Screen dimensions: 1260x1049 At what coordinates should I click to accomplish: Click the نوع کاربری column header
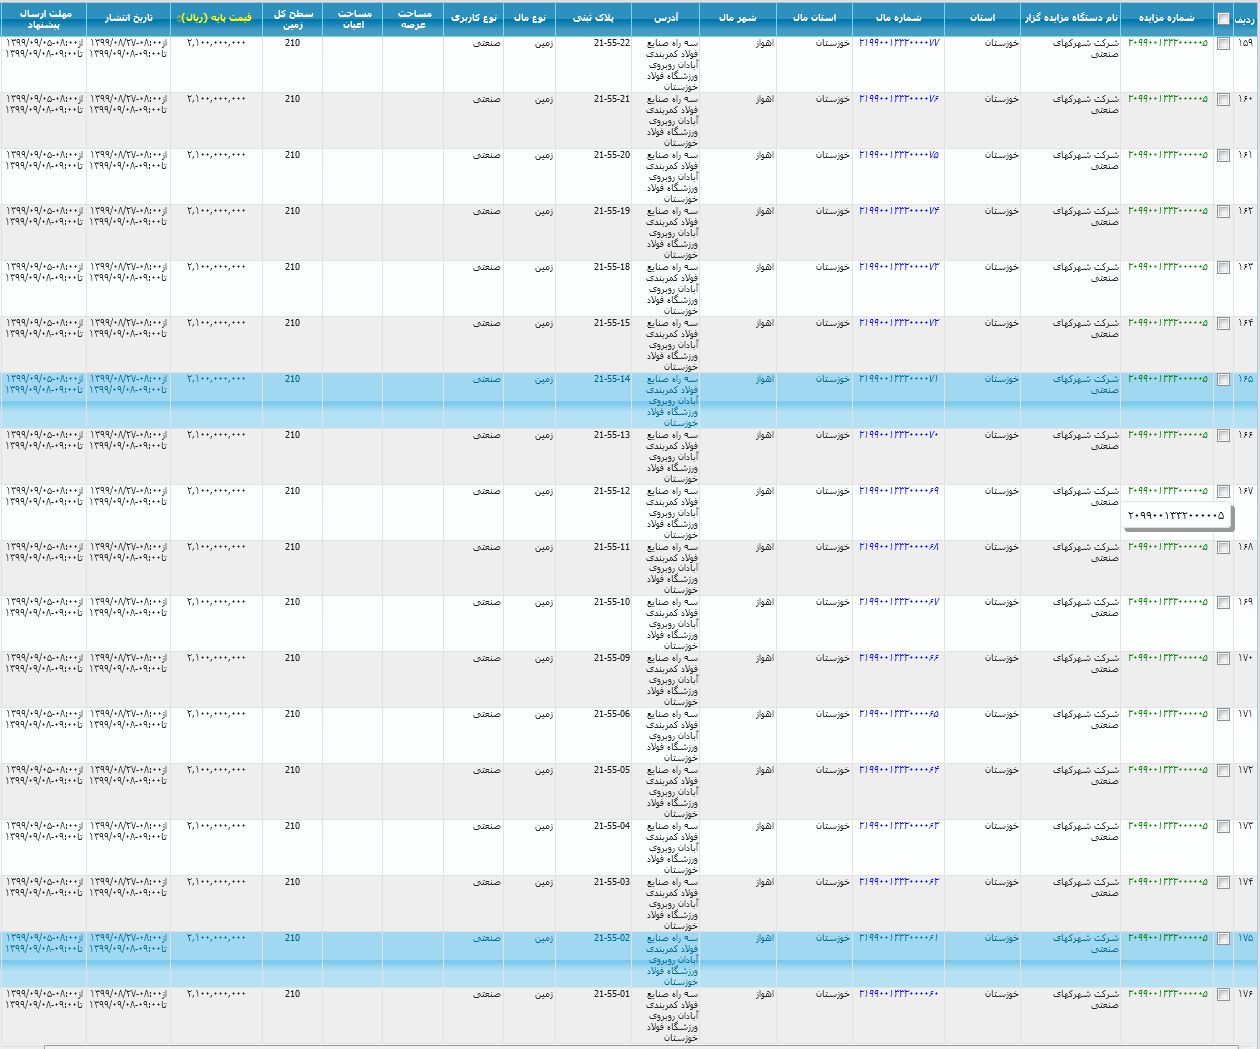[x=473, y=18]
